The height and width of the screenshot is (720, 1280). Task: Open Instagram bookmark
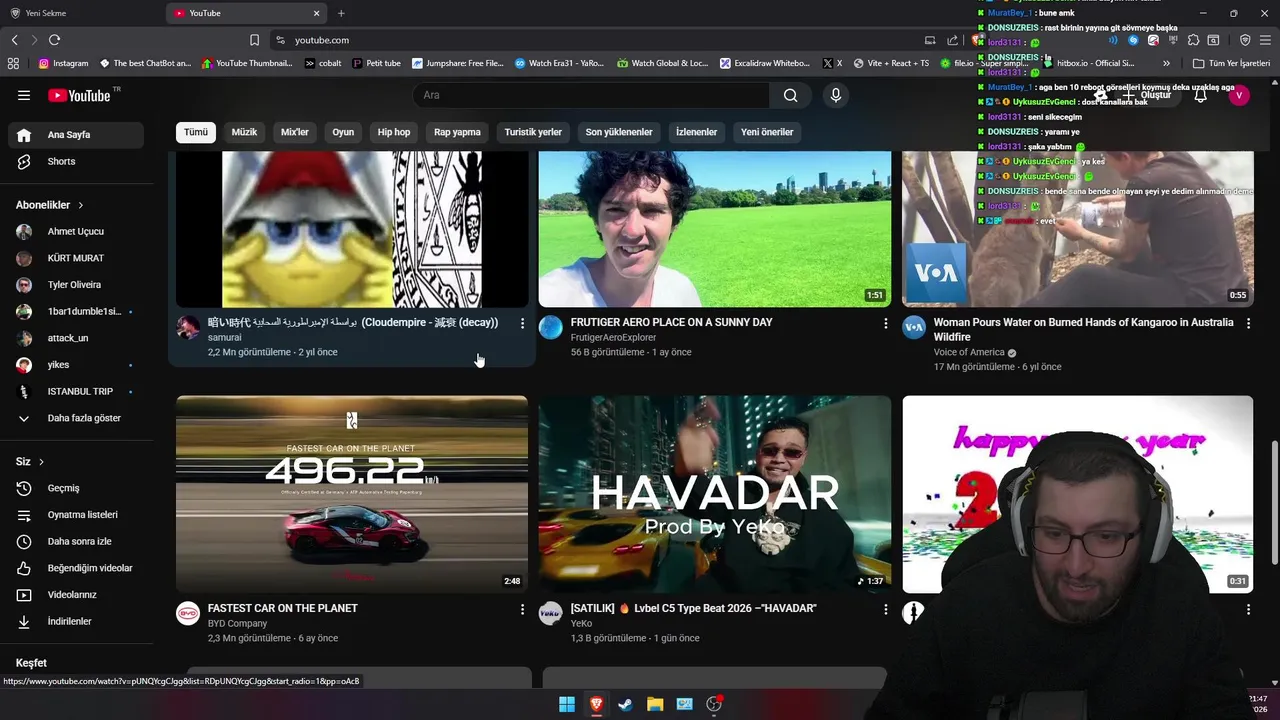[63, 63]
